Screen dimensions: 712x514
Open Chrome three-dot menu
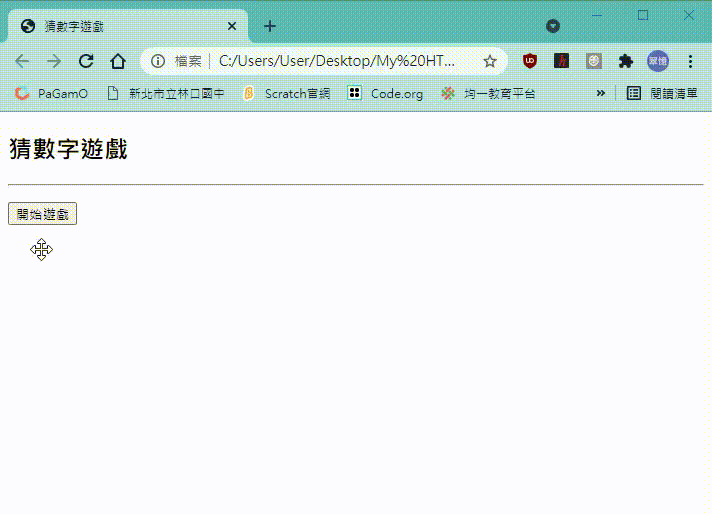[690, 61]
